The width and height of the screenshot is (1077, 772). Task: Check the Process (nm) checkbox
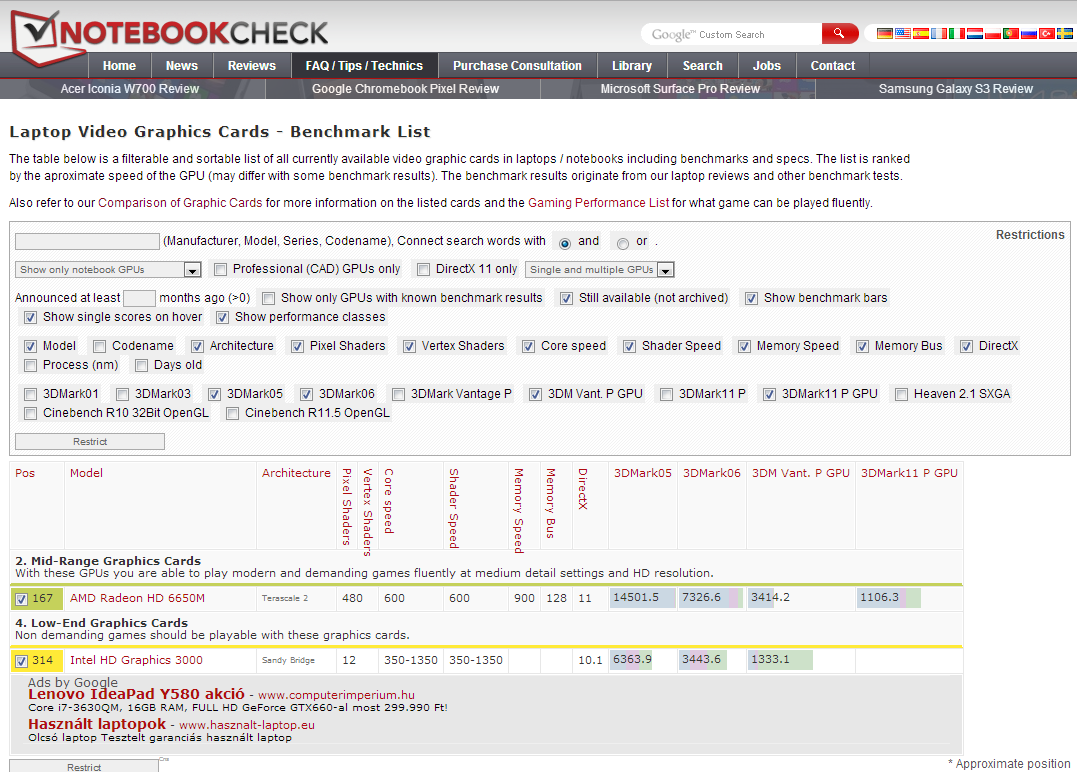(30, 365)
